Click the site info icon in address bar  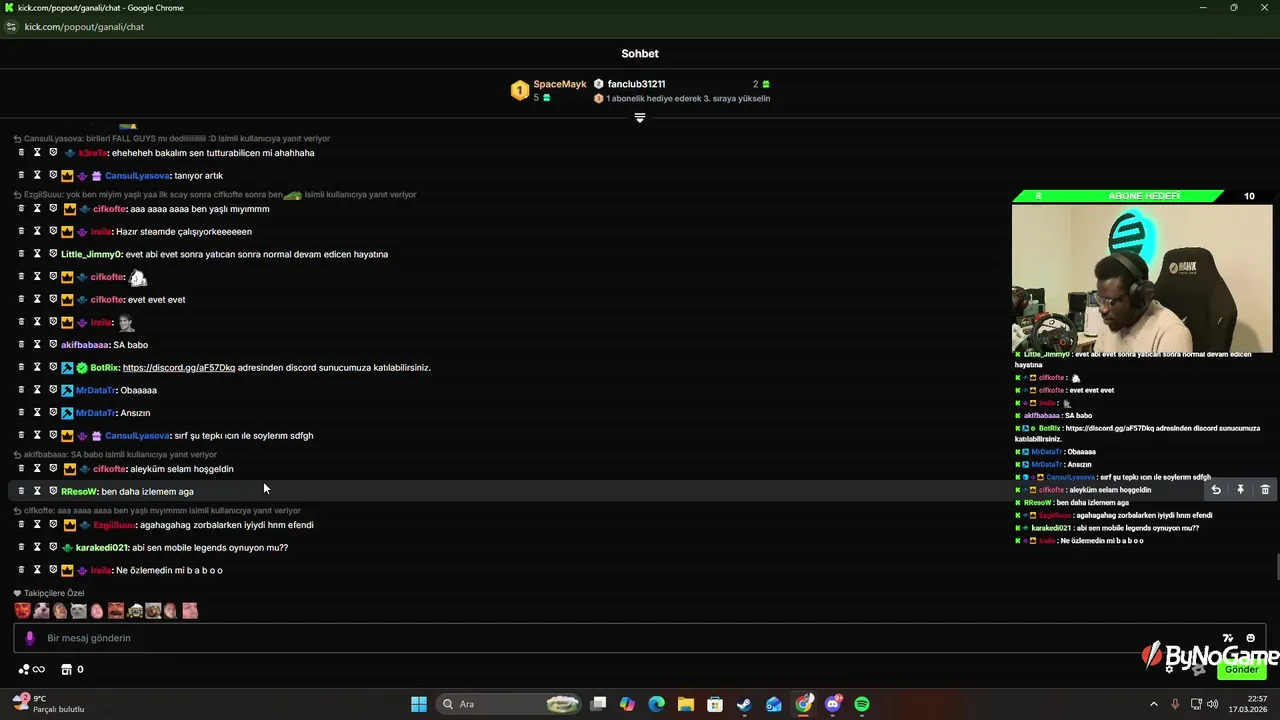pyautogui.click(x=12, y=27)
